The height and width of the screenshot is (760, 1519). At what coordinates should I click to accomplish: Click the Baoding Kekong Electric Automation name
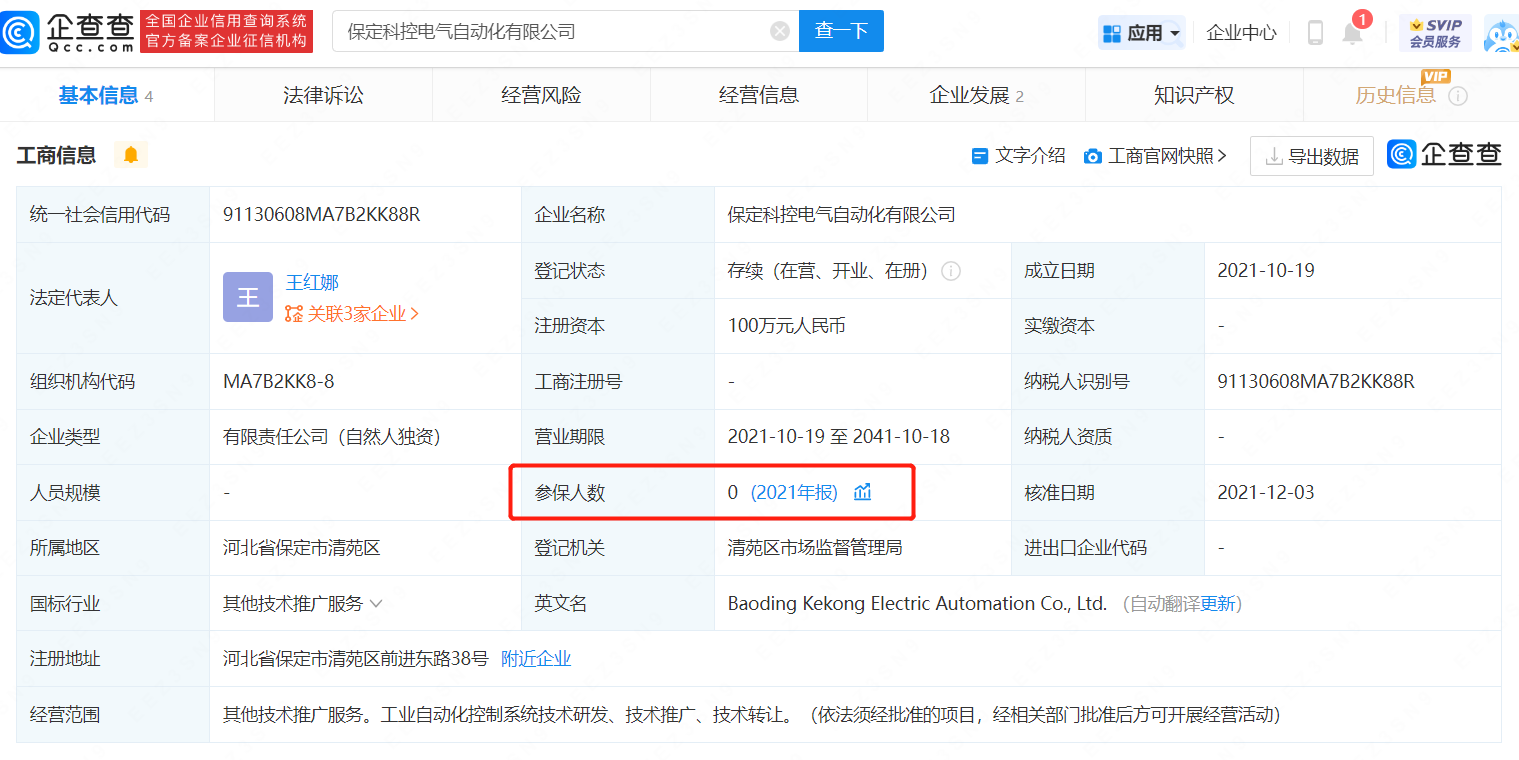[917, 604]
